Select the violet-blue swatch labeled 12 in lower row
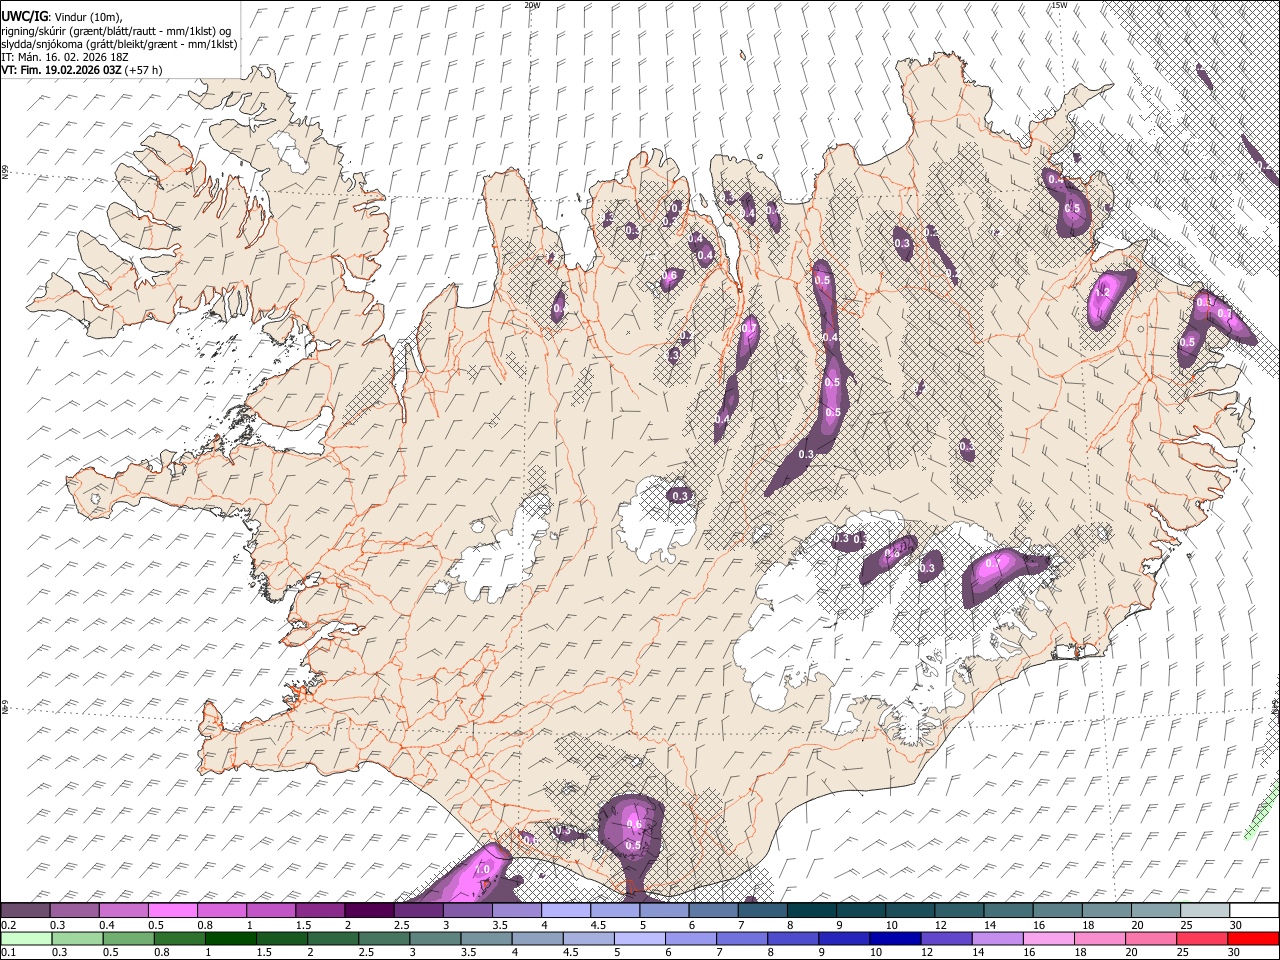 click(946, 938)
